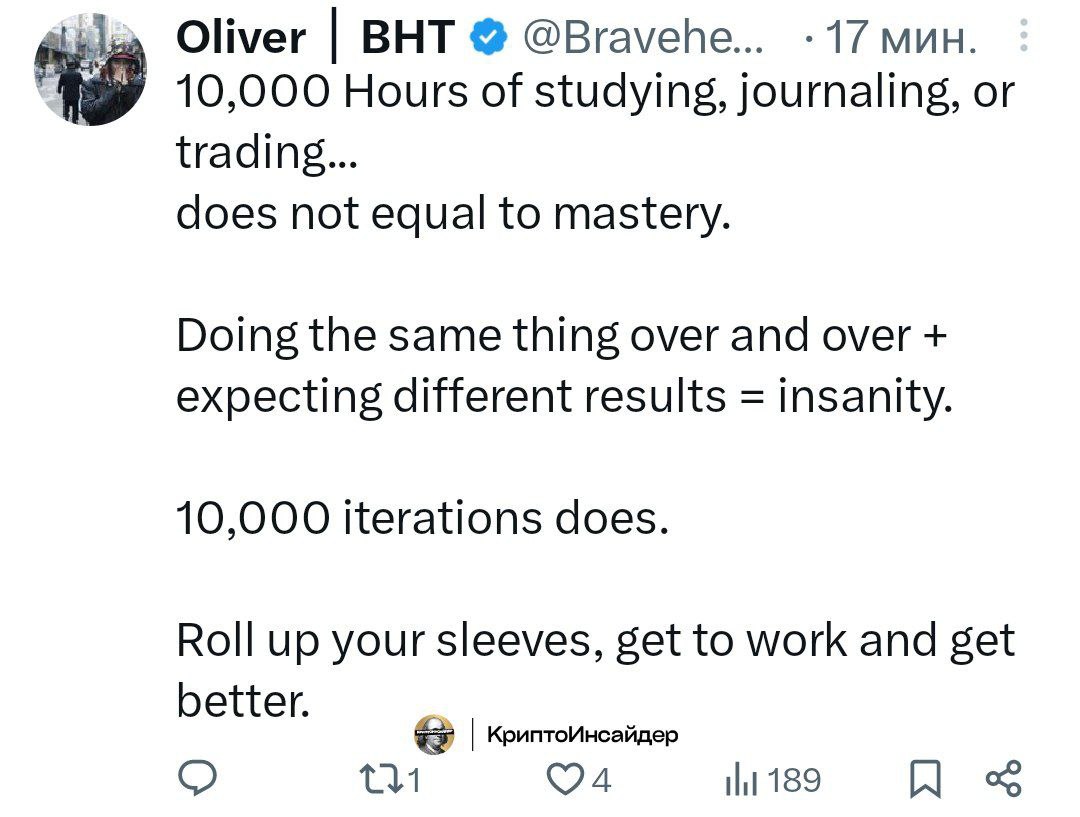
Task: Click the blue verified badge
Action: click(488, 37)
